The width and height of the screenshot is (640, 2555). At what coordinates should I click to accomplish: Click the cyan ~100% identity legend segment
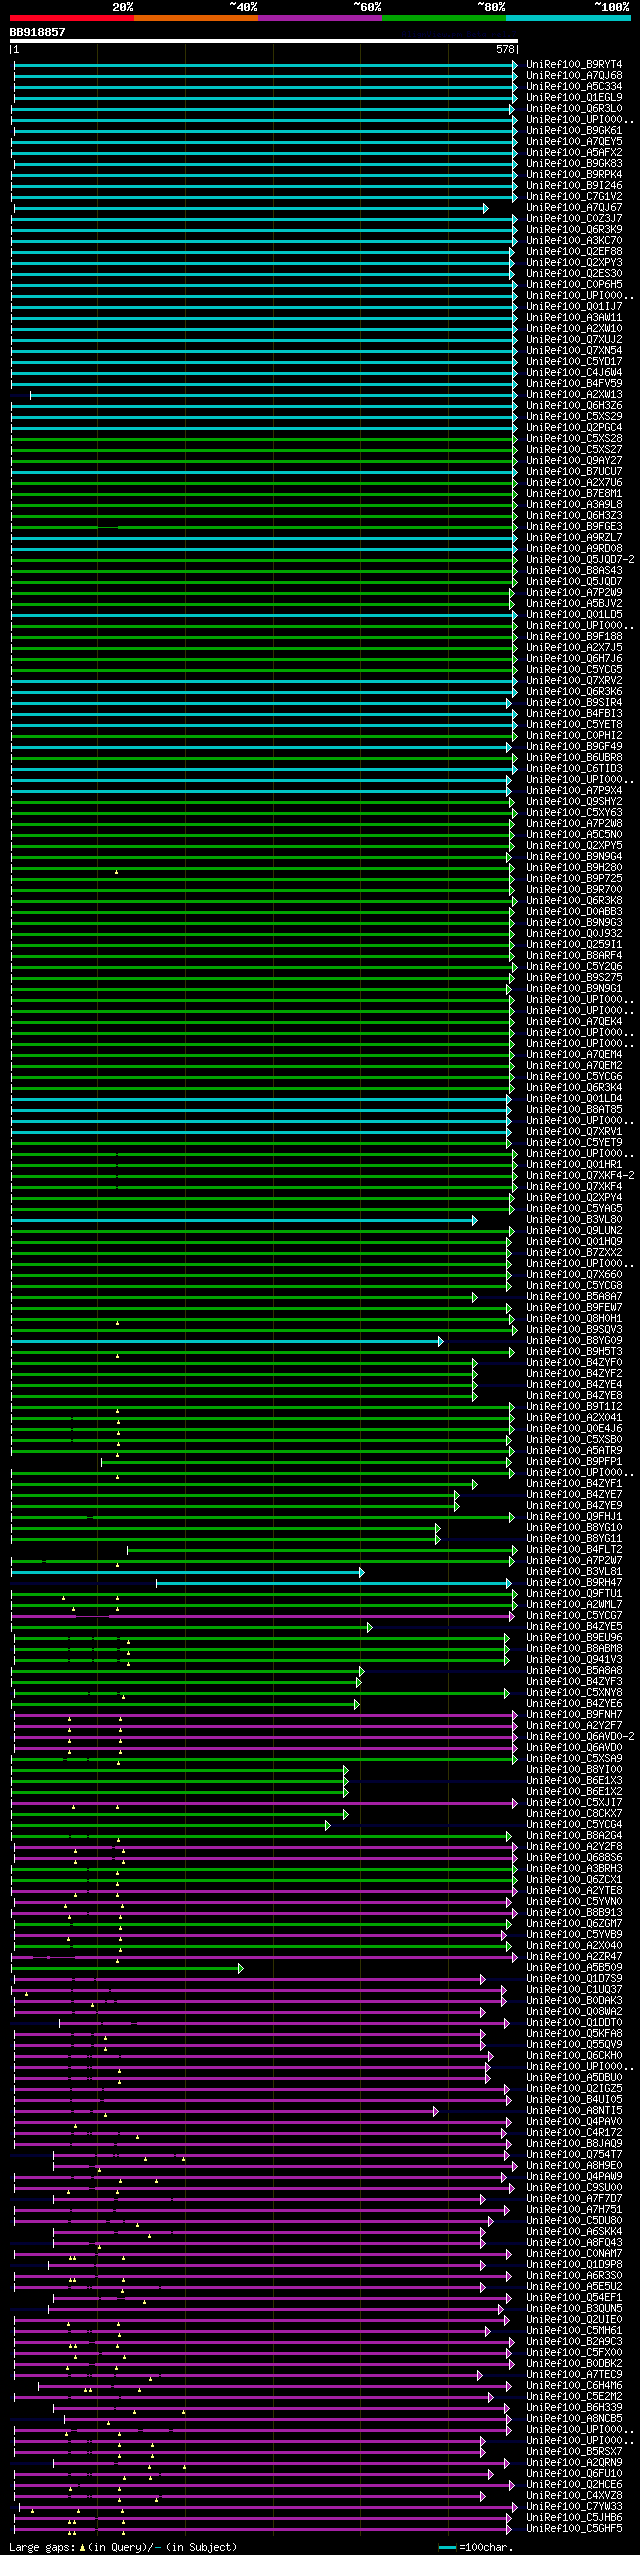tap(568, 18)
